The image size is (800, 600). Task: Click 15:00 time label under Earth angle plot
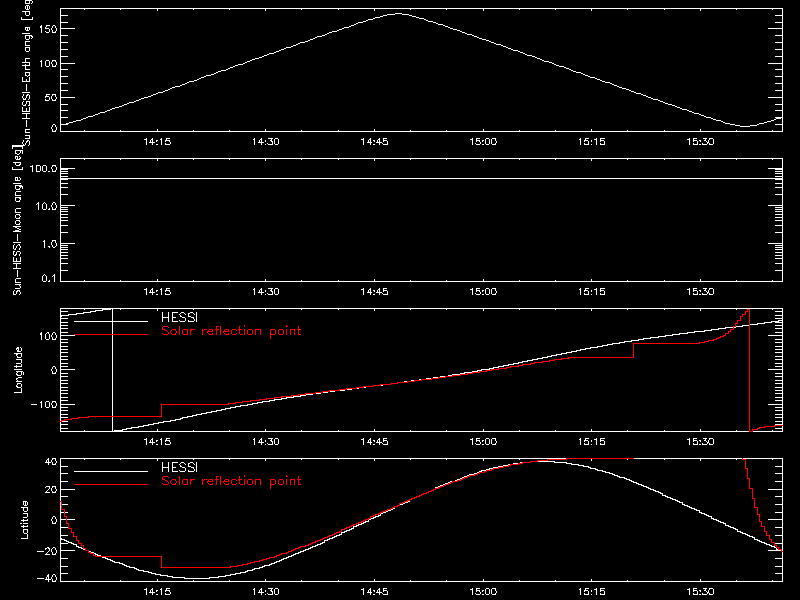[x=483, y=141]
